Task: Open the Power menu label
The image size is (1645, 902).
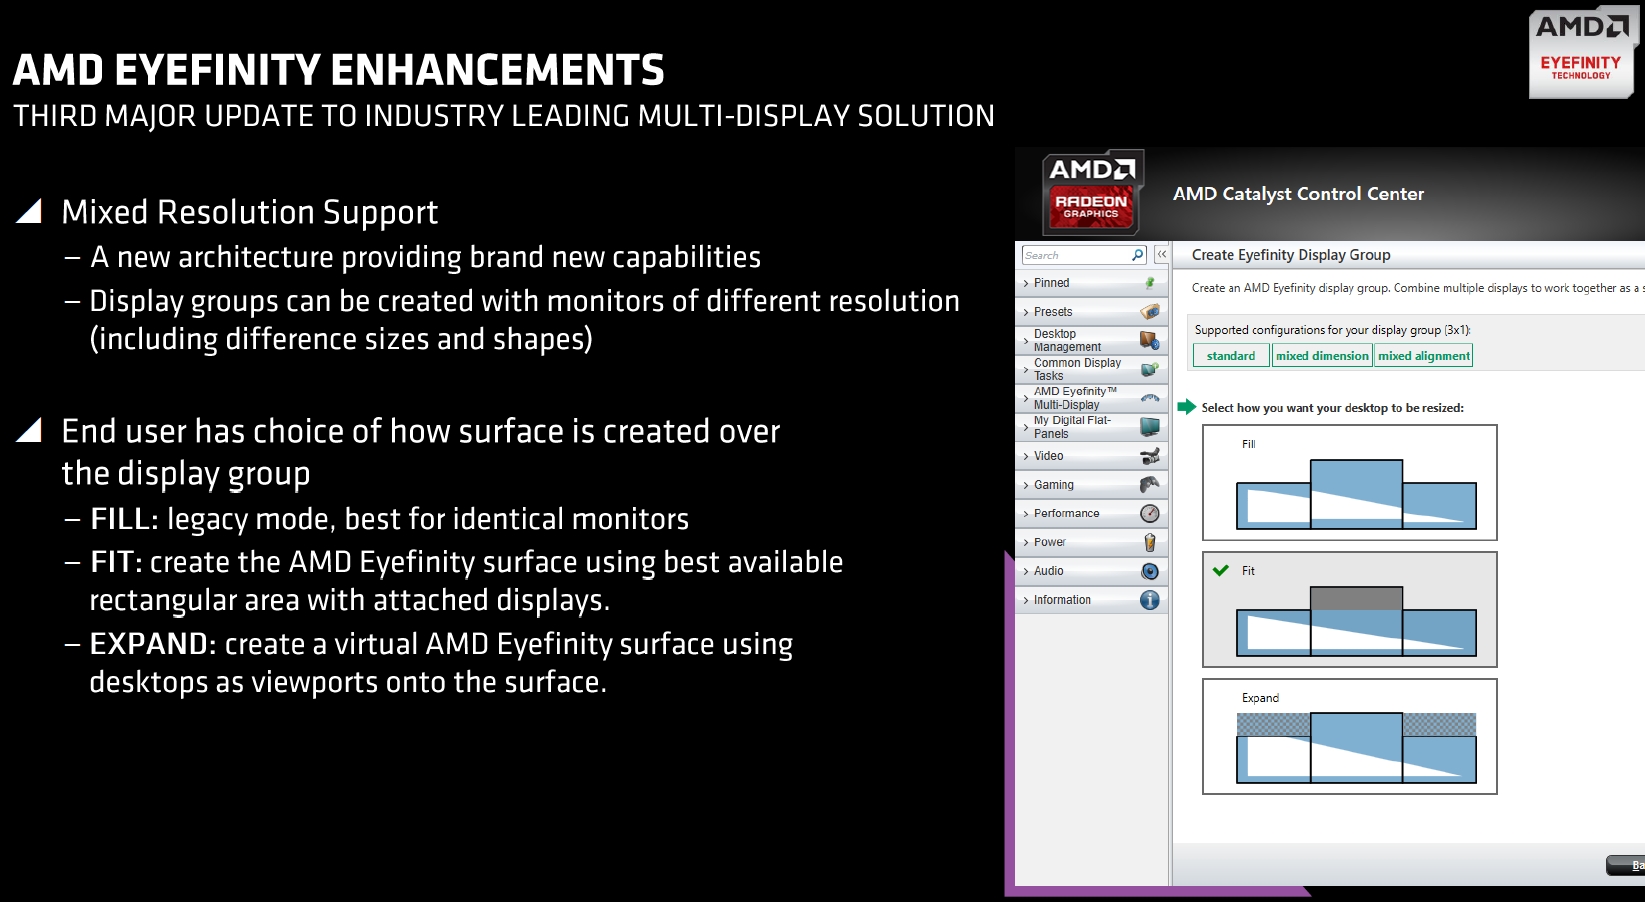Action: [1050, 542]
